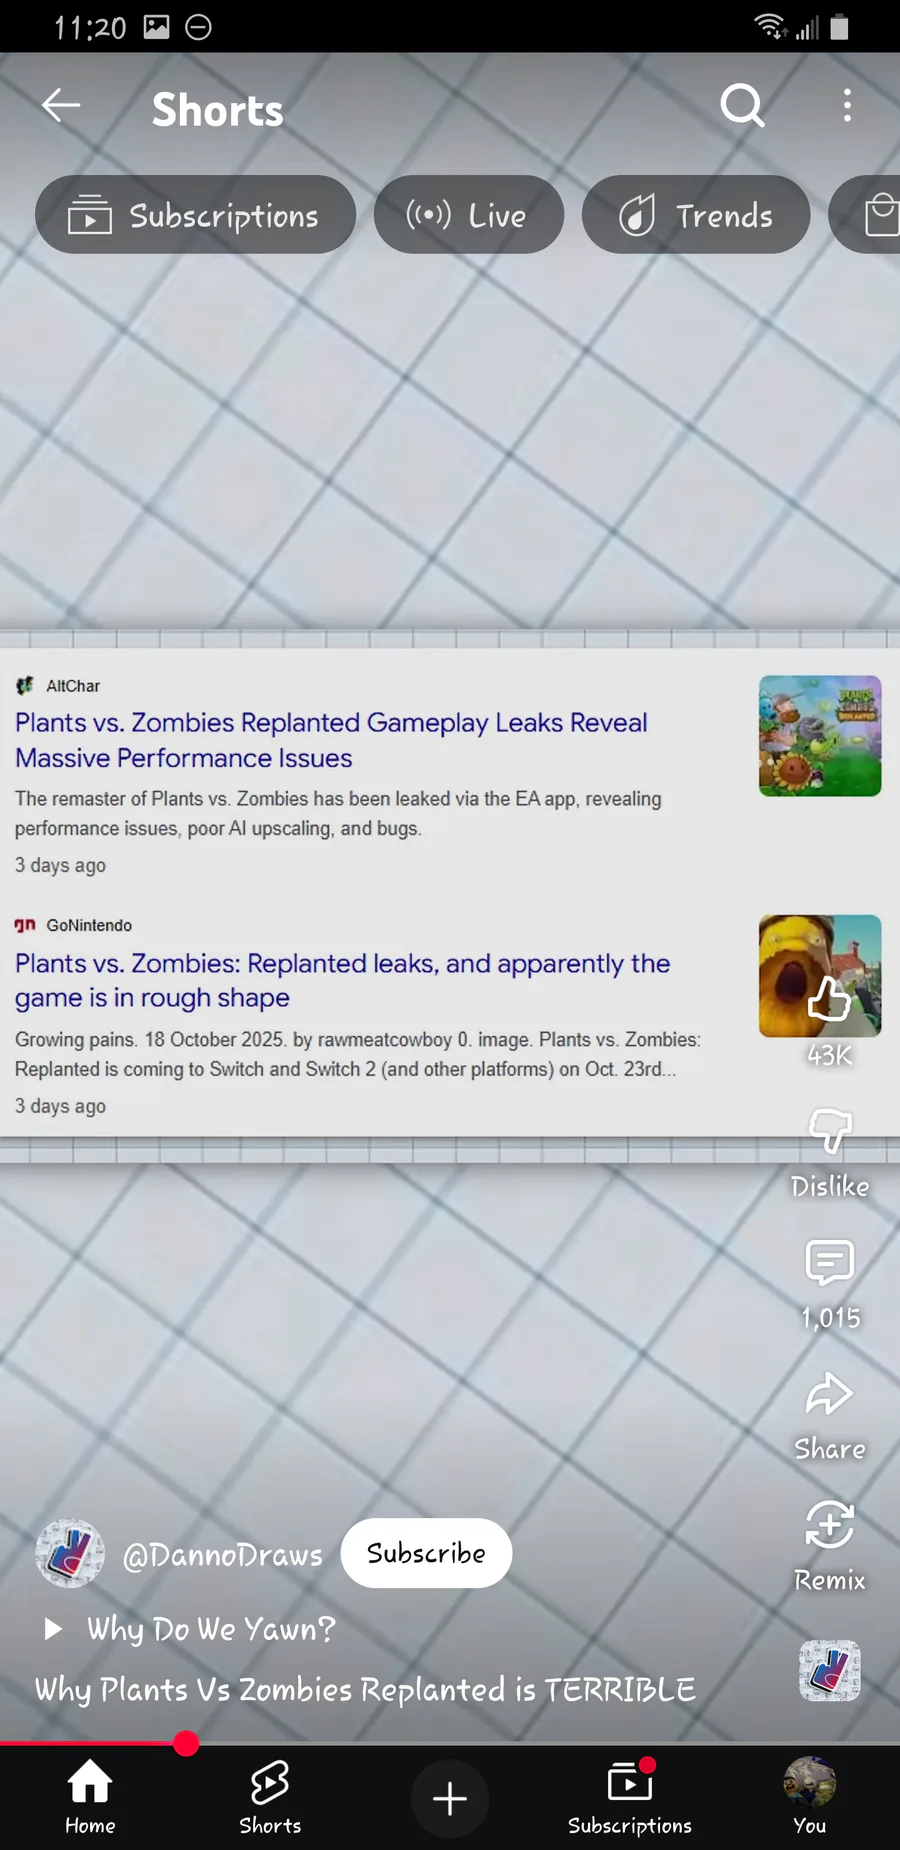Open the sound thumbnail below the Remix icon
This screenshot has width=900, height=1850.
(x=829, y=1671)
